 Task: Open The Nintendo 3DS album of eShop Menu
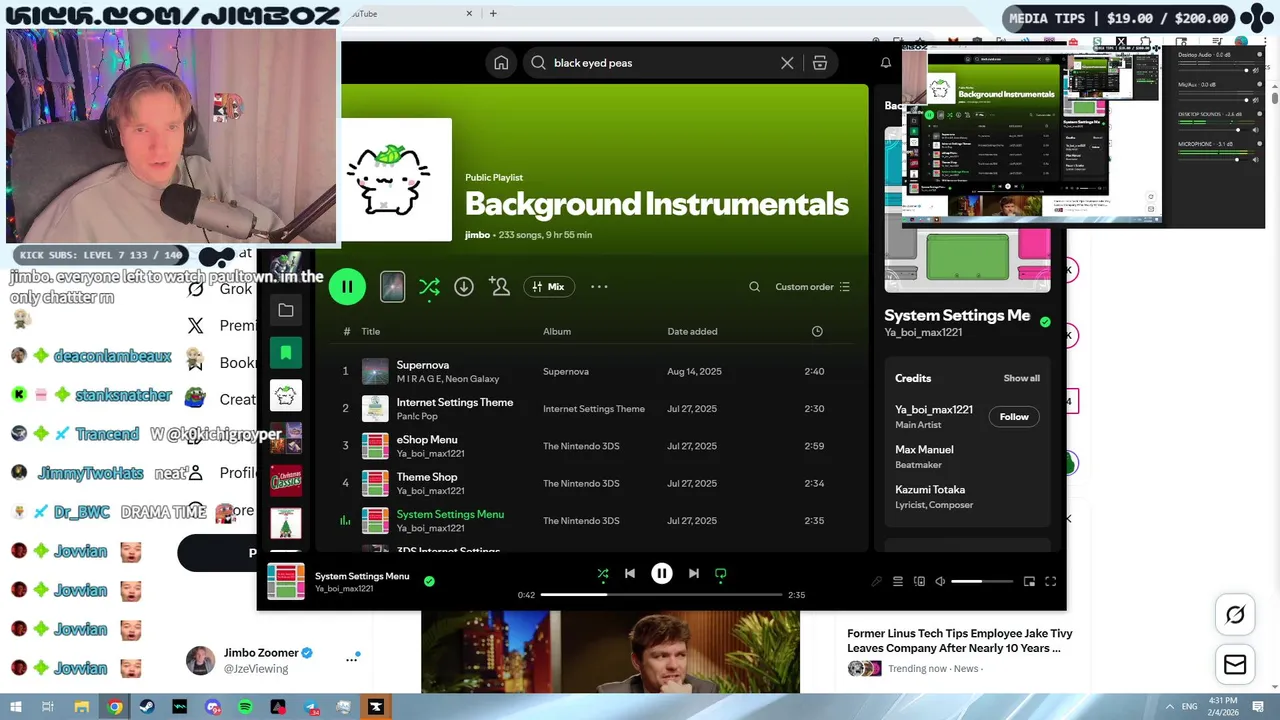[x=581, y=446]
